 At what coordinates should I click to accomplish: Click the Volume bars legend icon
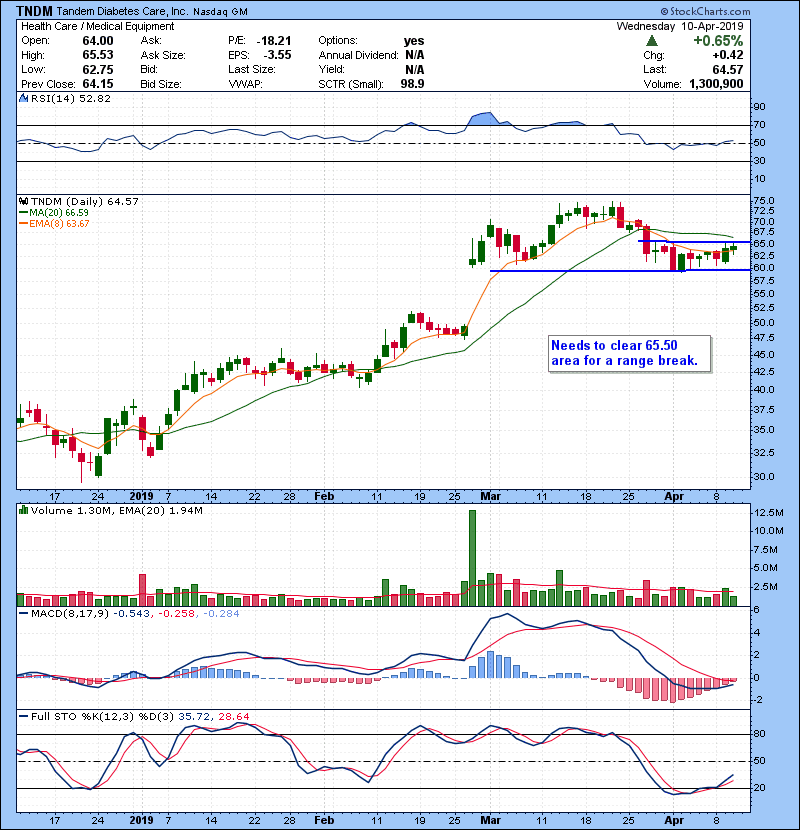23,510
